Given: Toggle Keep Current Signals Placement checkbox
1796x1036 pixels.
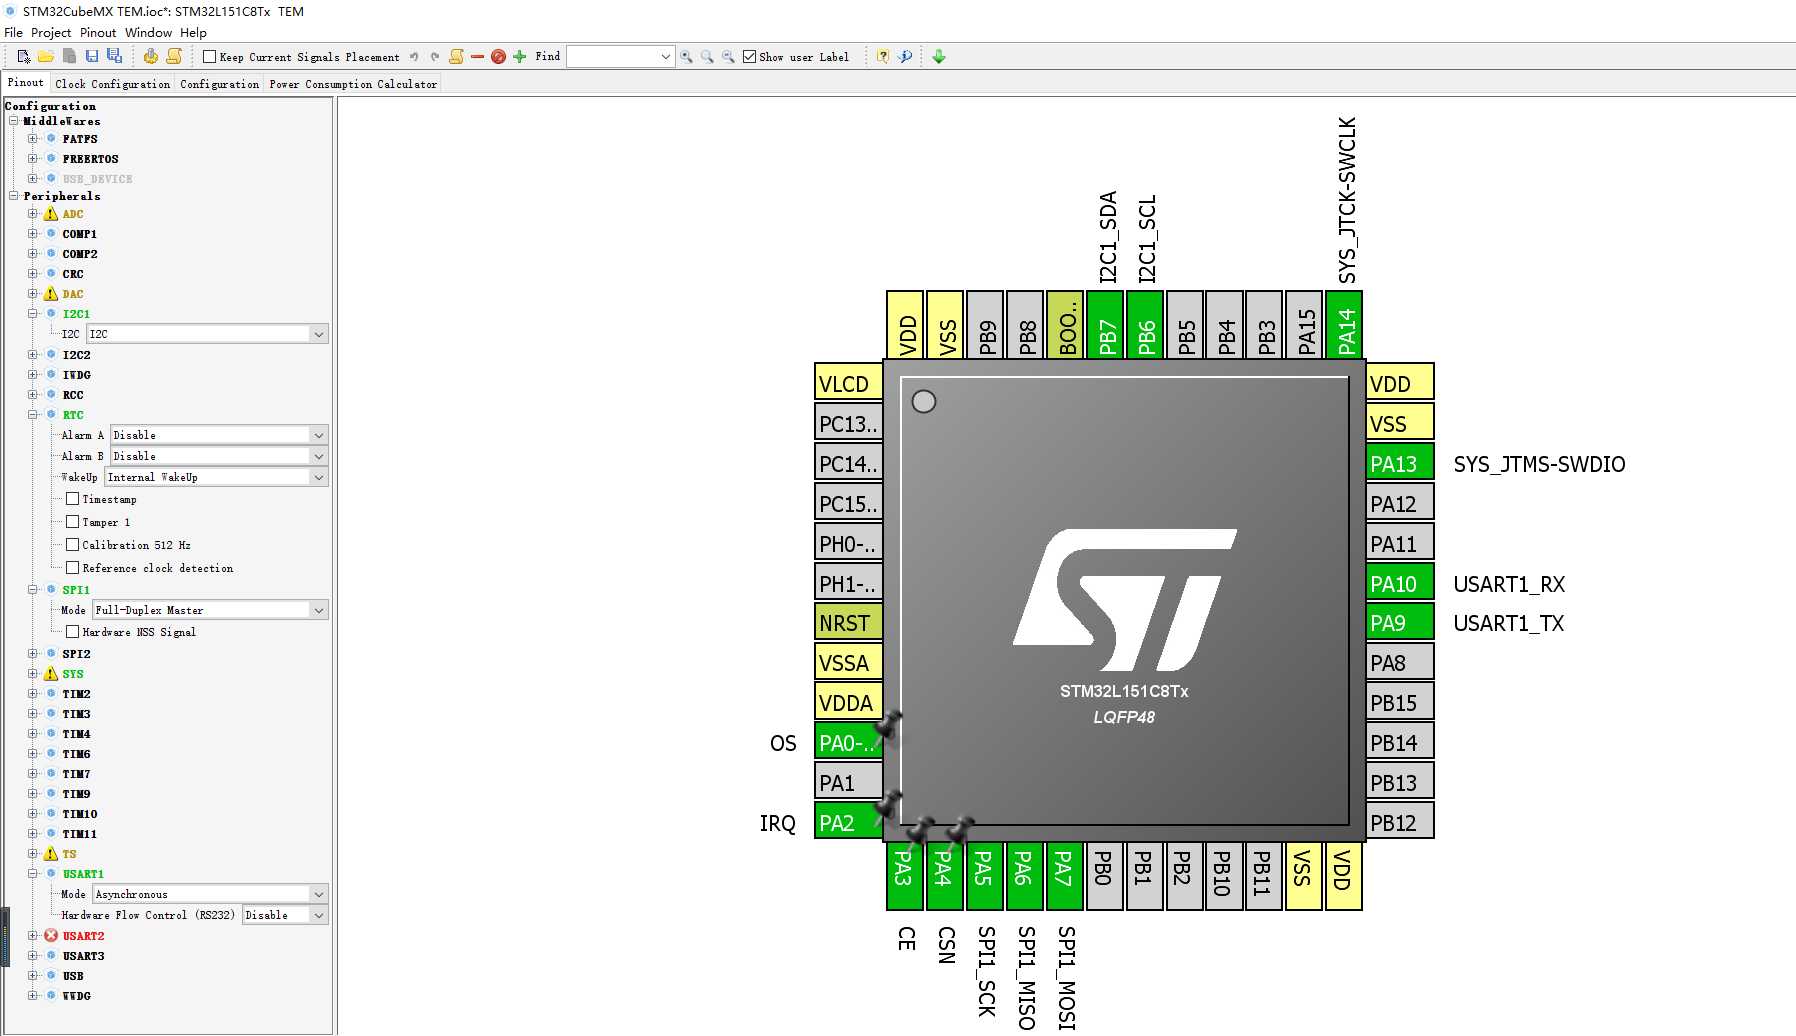Looking at the screenshot, I should coord(209,57).
